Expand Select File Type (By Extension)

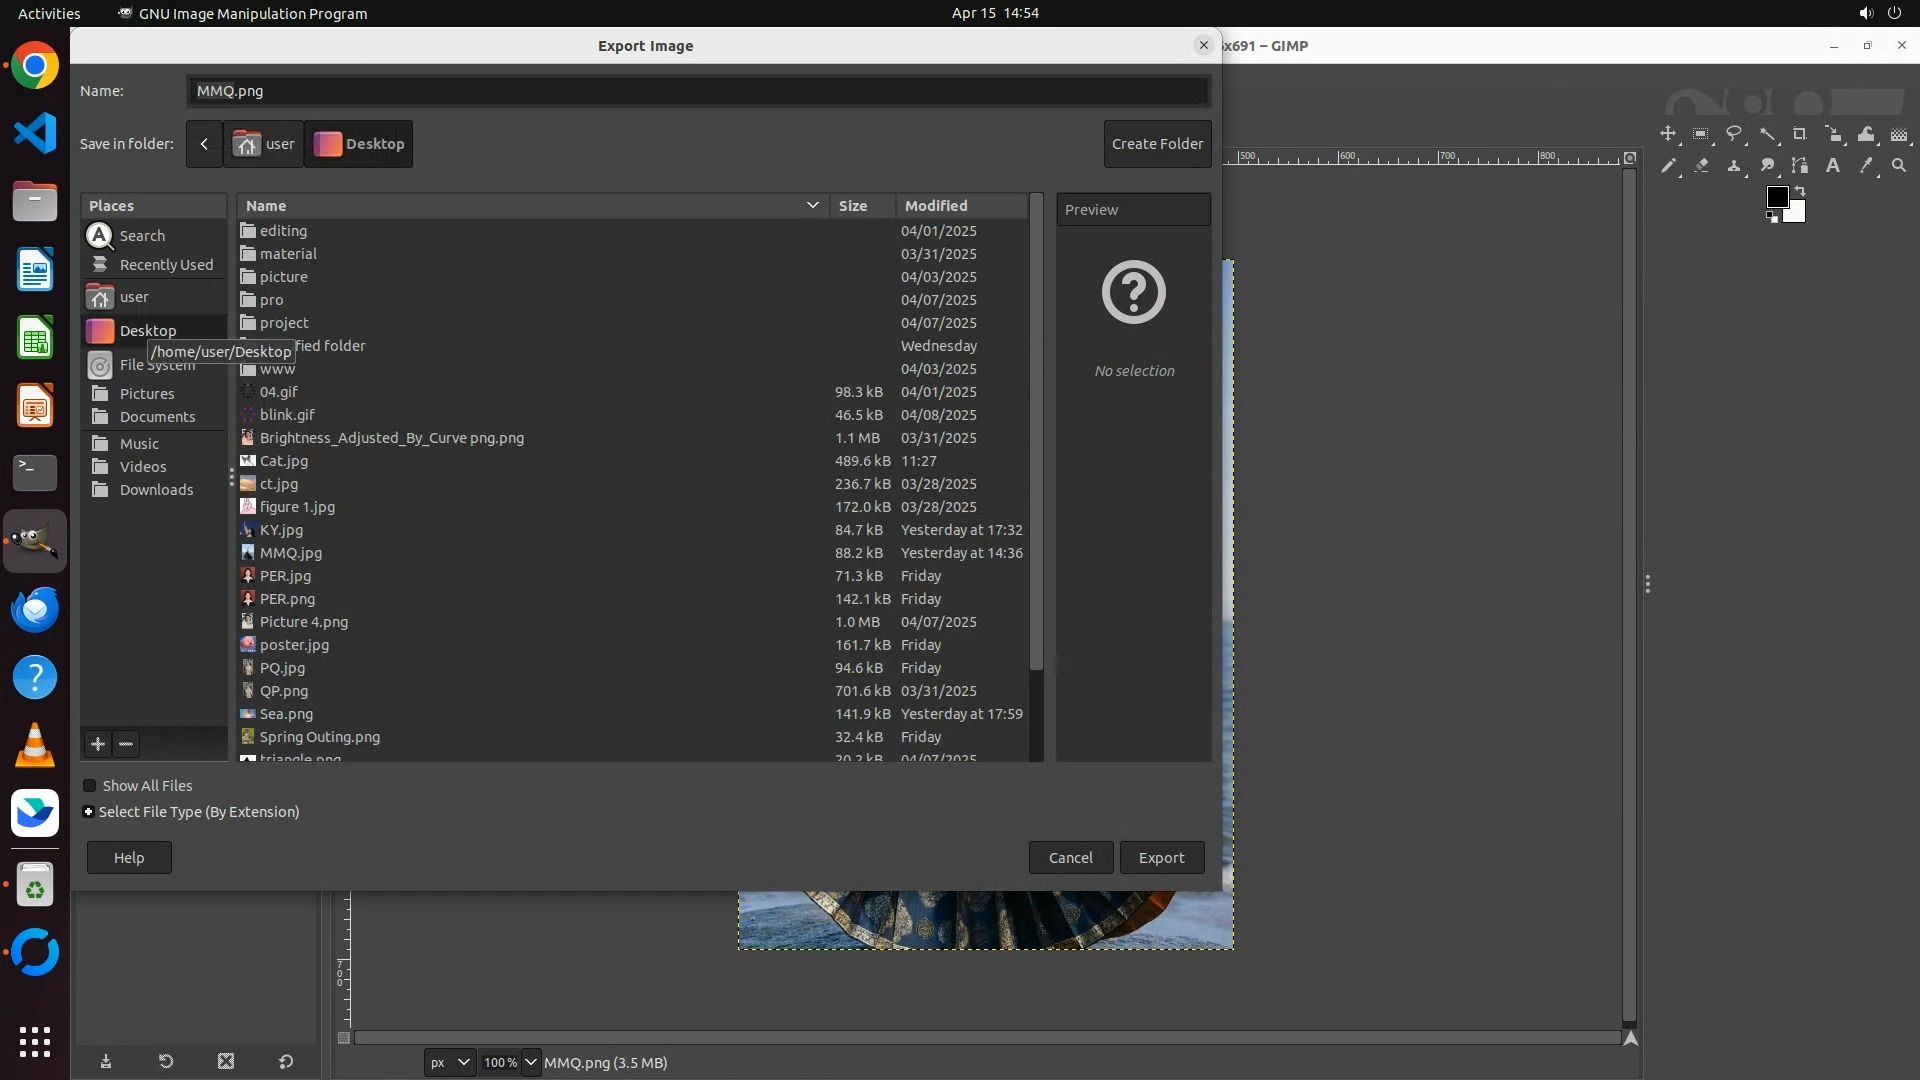tap(89, 812)
